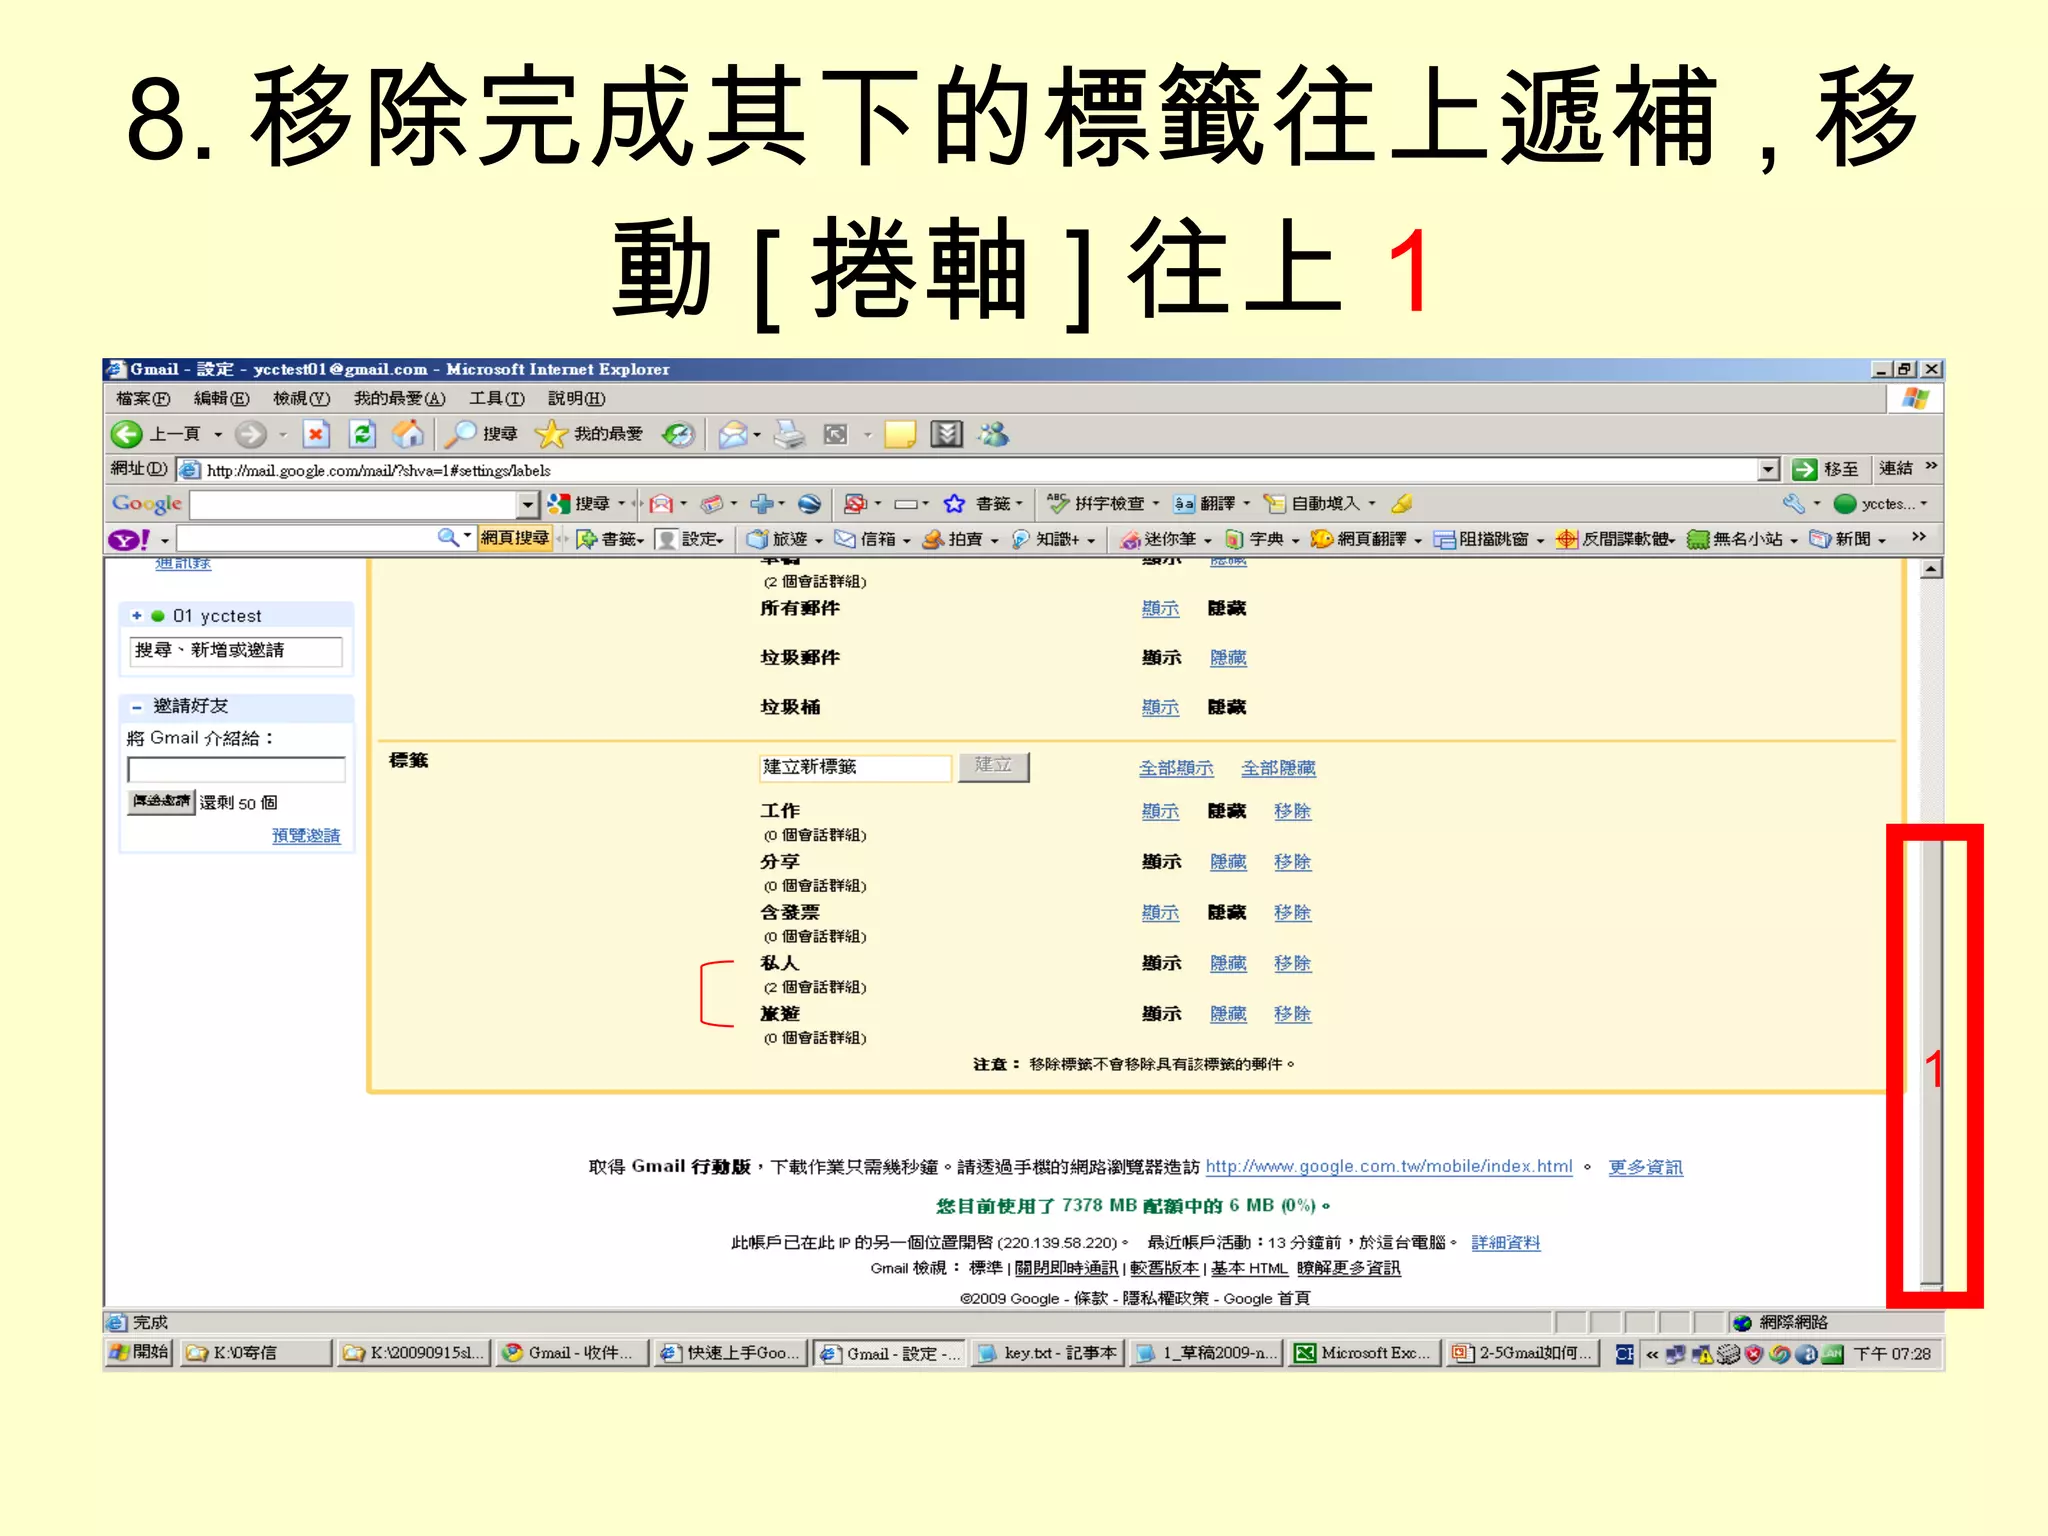This screenshot has height=1536, width=2048.
Task: Click 全部隱藏 to hide all labels
Action: click(x=1278, y=768)
